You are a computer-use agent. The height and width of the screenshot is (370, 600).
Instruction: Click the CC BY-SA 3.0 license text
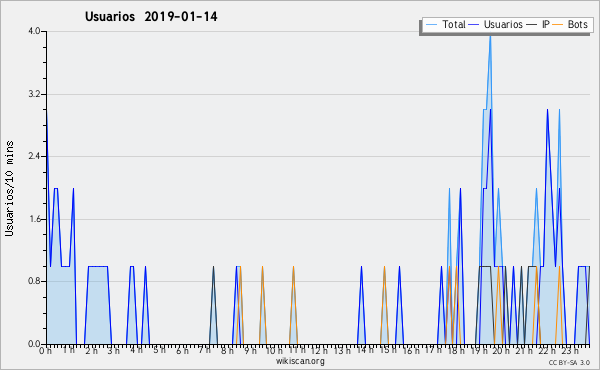[x=569, y=362]
